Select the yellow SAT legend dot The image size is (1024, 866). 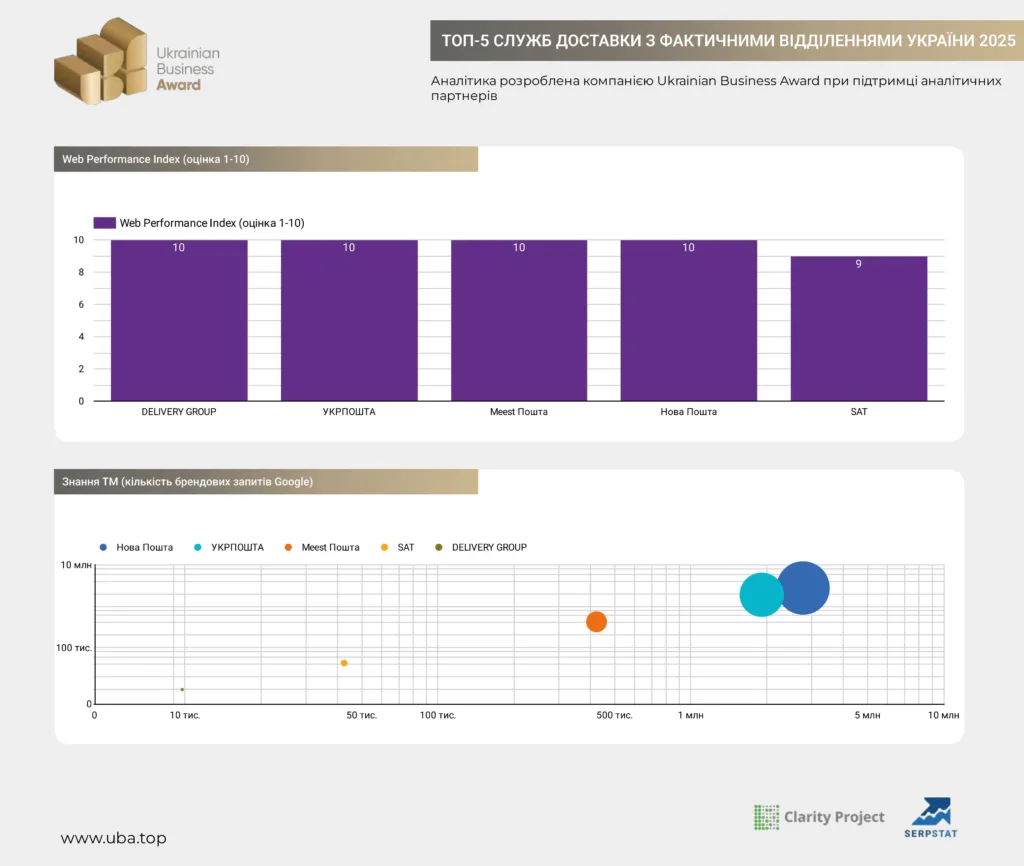pos(384,547)
